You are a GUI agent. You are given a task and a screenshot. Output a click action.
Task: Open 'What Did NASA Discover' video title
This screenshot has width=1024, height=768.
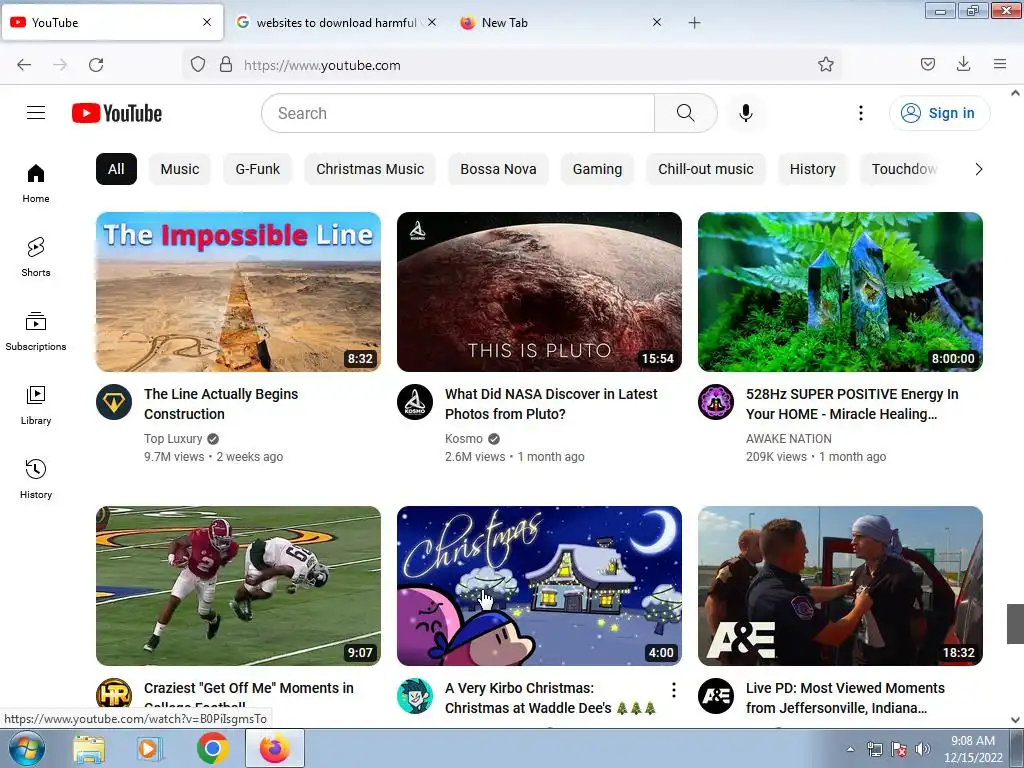(551, 404)
